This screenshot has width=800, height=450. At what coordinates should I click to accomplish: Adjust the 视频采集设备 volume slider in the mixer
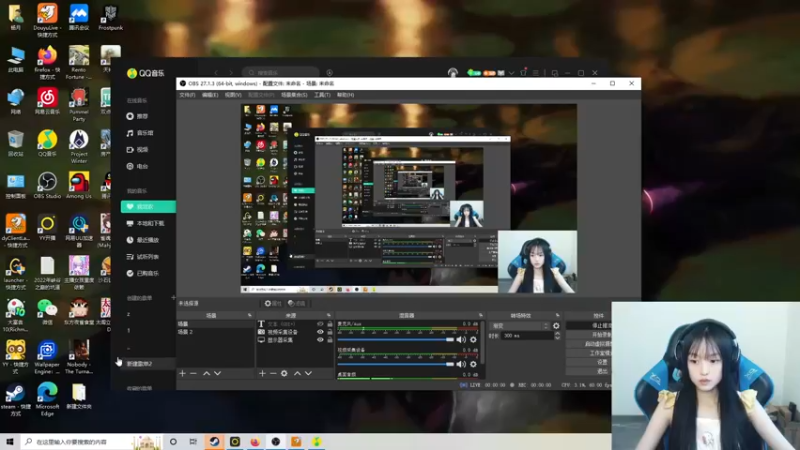[x=395, y=364]
